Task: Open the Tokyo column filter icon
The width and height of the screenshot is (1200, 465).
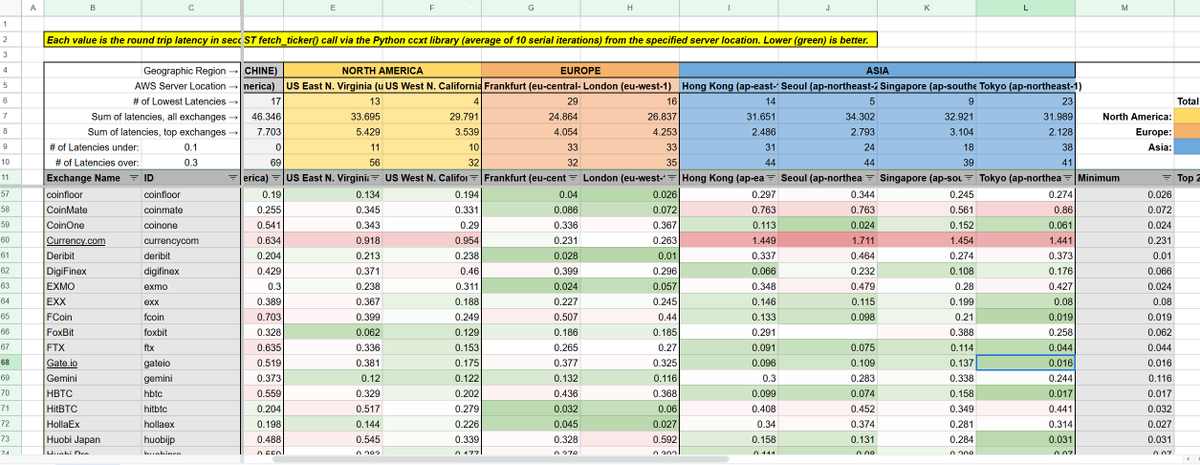Action: coord(1067,177)
